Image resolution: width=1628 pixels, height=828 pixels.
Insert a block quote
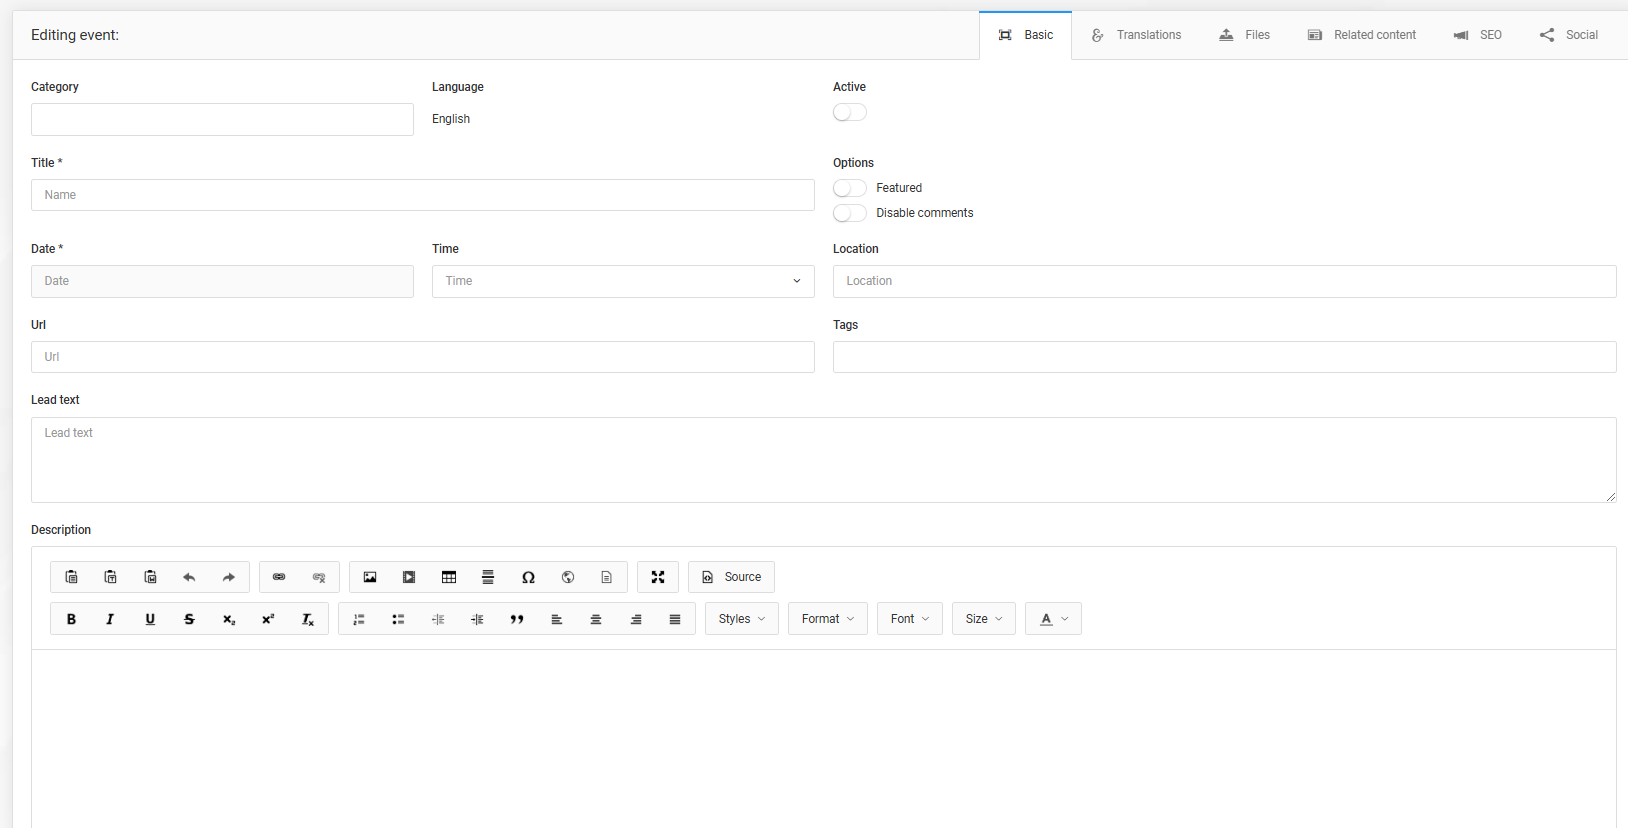(x=517, y=619)
